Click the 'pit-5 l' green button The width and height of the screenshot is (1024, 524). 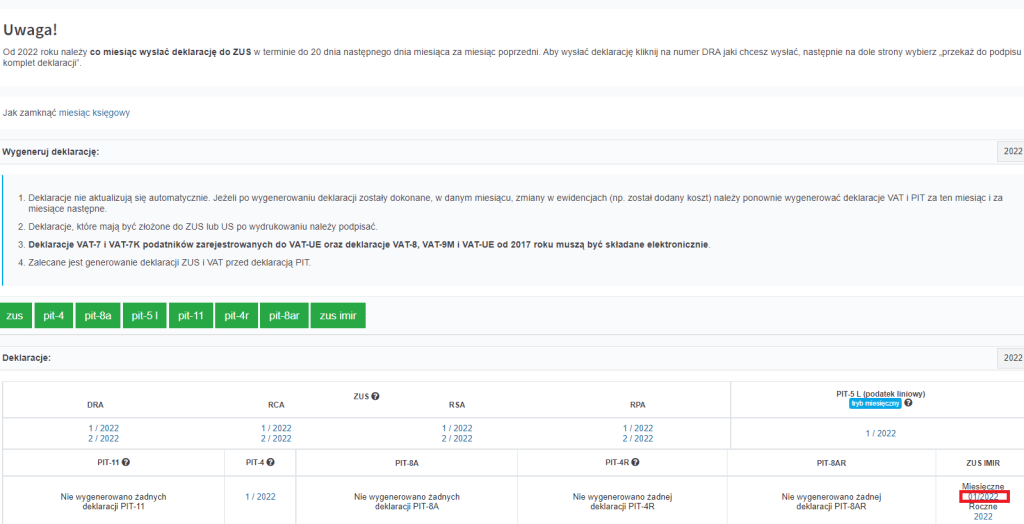point(144,315)
